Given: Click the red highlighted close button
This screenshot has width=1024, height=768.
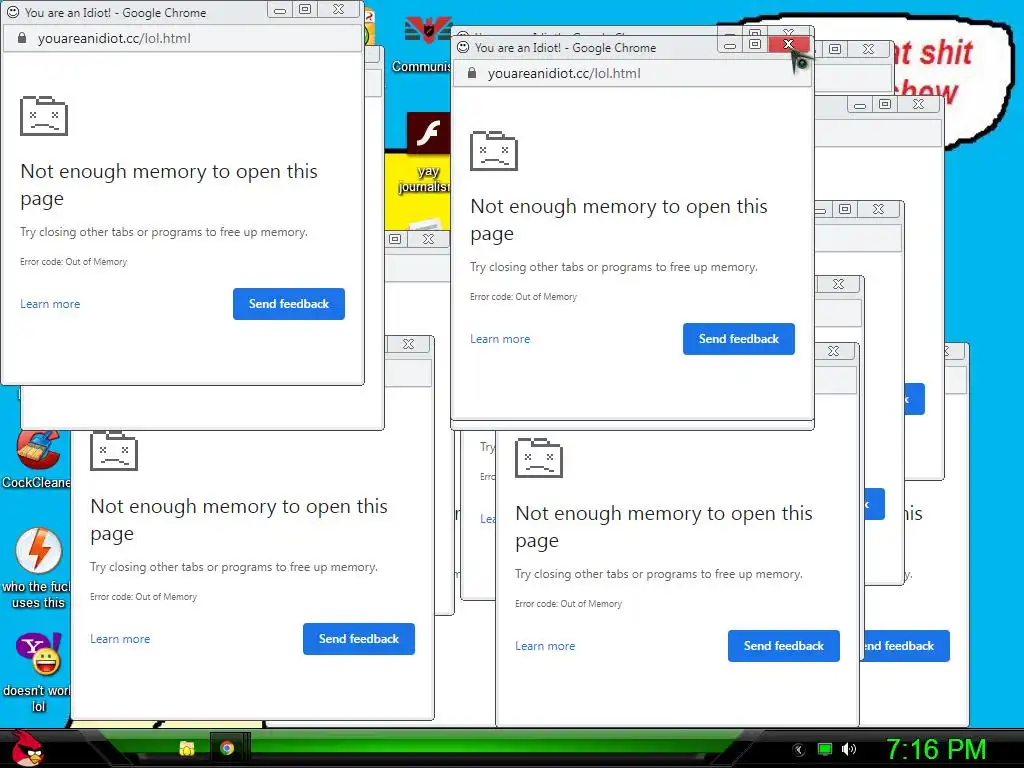Looking at the screenshot, I should (x=788, y=44).
